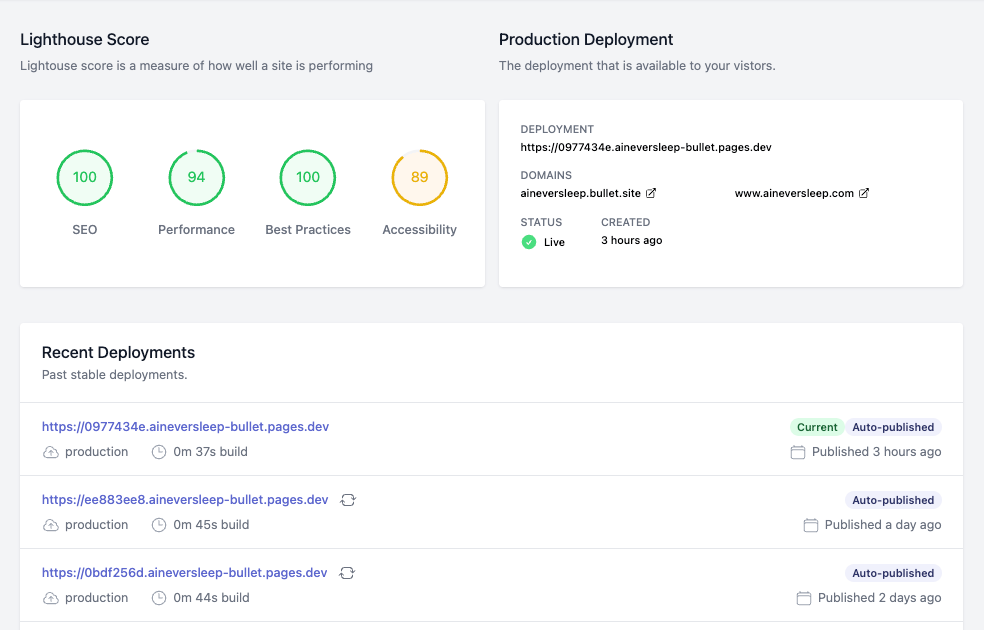Click the cloud upload icon on the first production row

[x=50, y=452]
